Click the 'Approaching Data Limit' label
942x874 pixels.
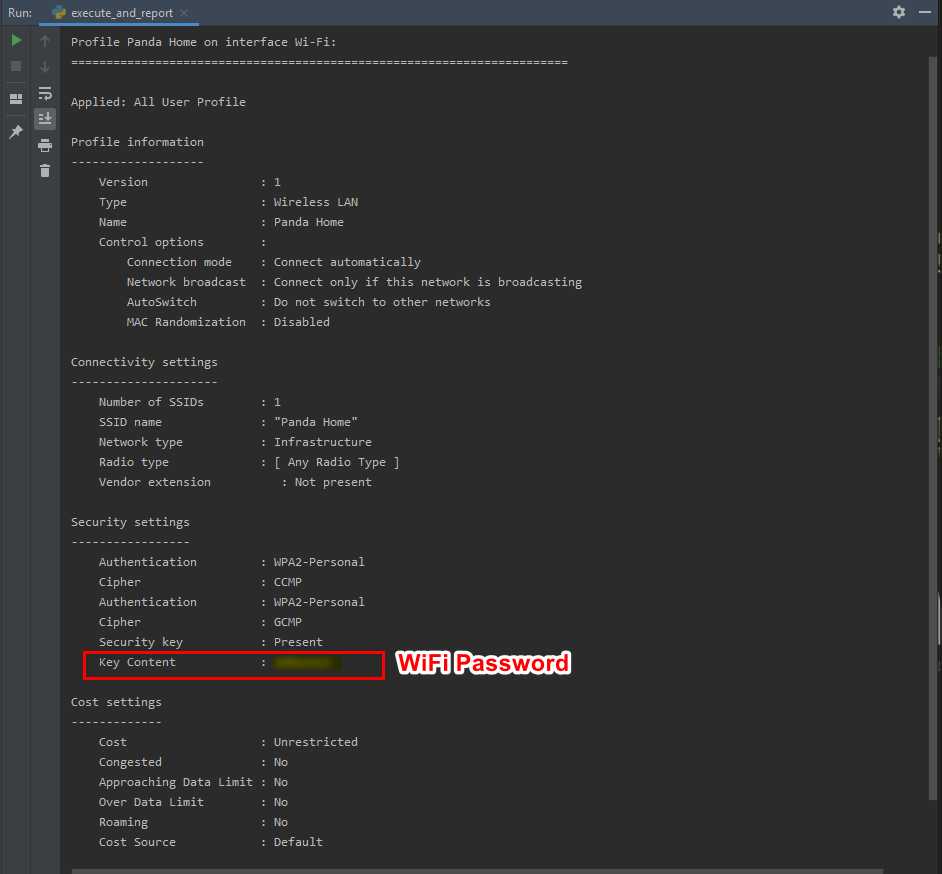pos(175,782)
